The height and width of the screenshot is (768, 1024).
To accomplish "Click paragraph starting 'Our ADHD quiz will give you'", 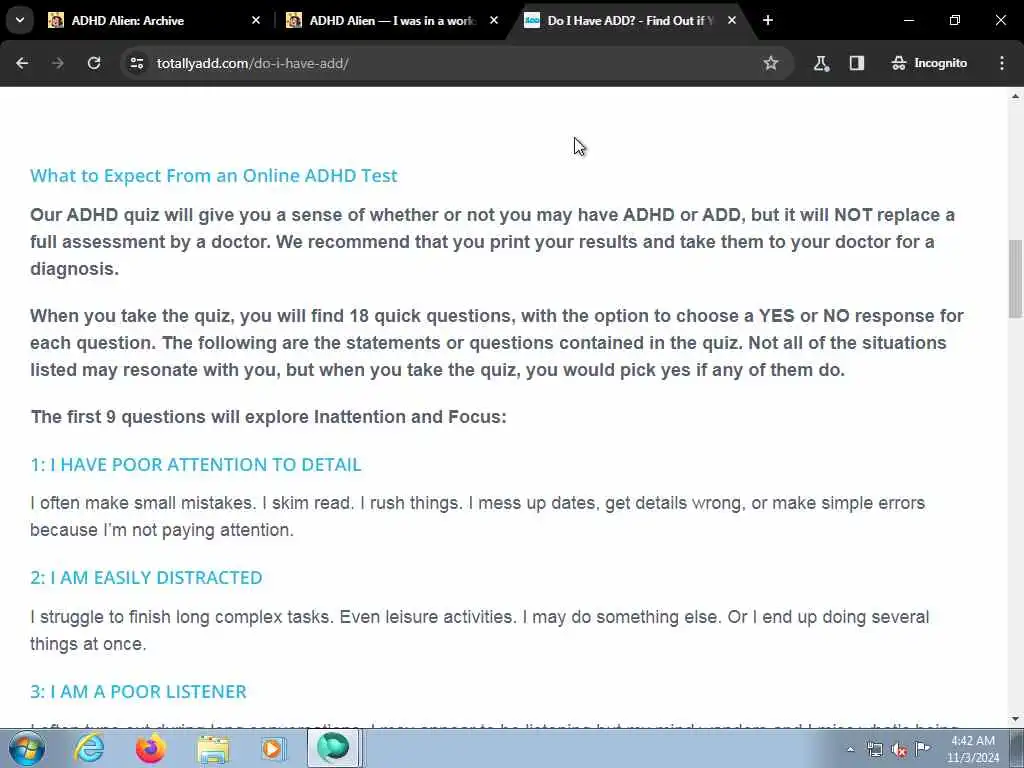I will [492, 242].
